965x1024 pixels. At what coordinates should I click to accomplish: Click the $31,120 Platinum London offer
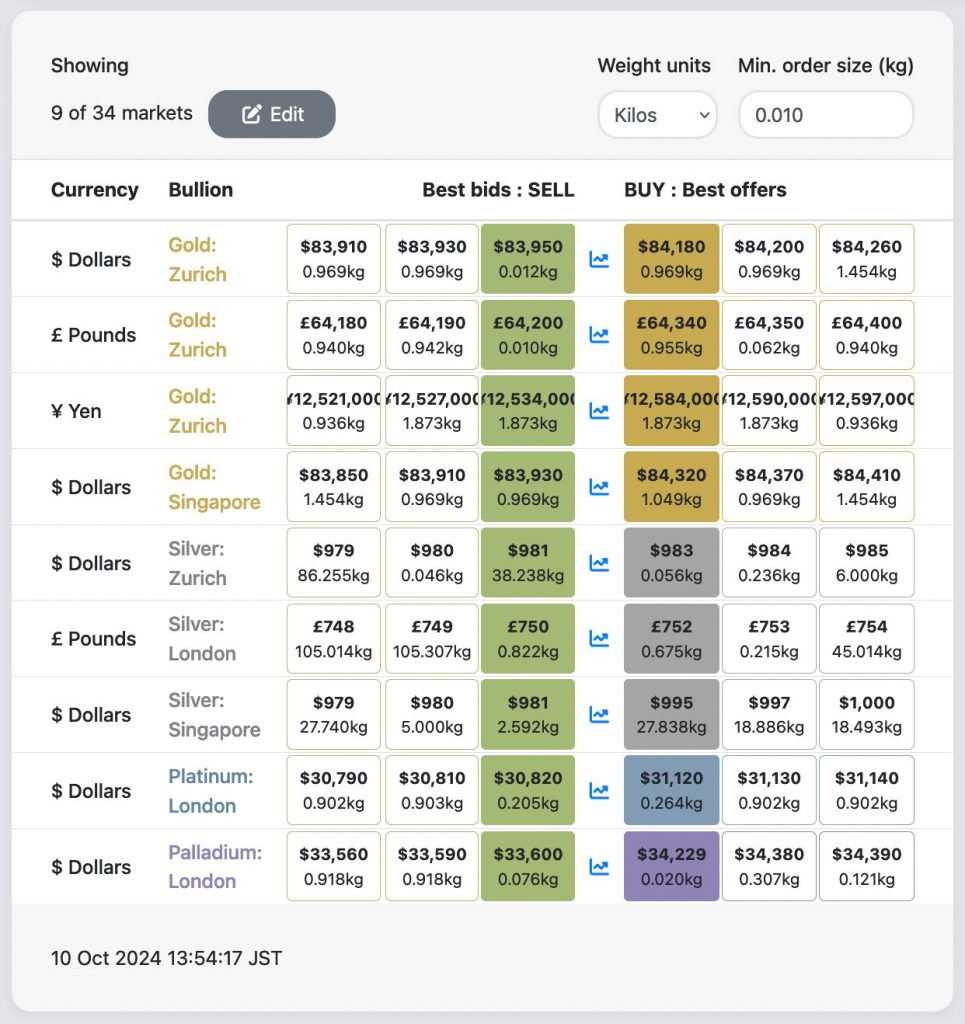coord(671,791)
